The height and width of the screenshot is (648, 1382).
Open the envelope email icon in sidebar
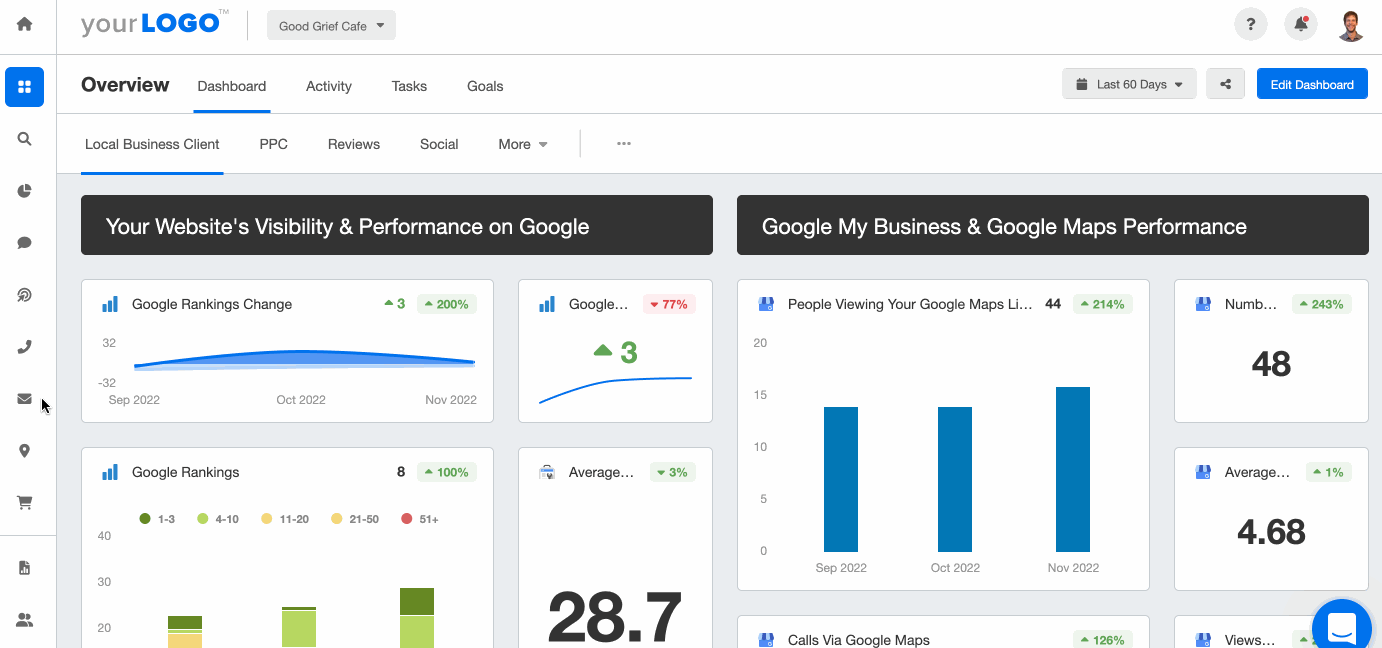click(24, 399)
